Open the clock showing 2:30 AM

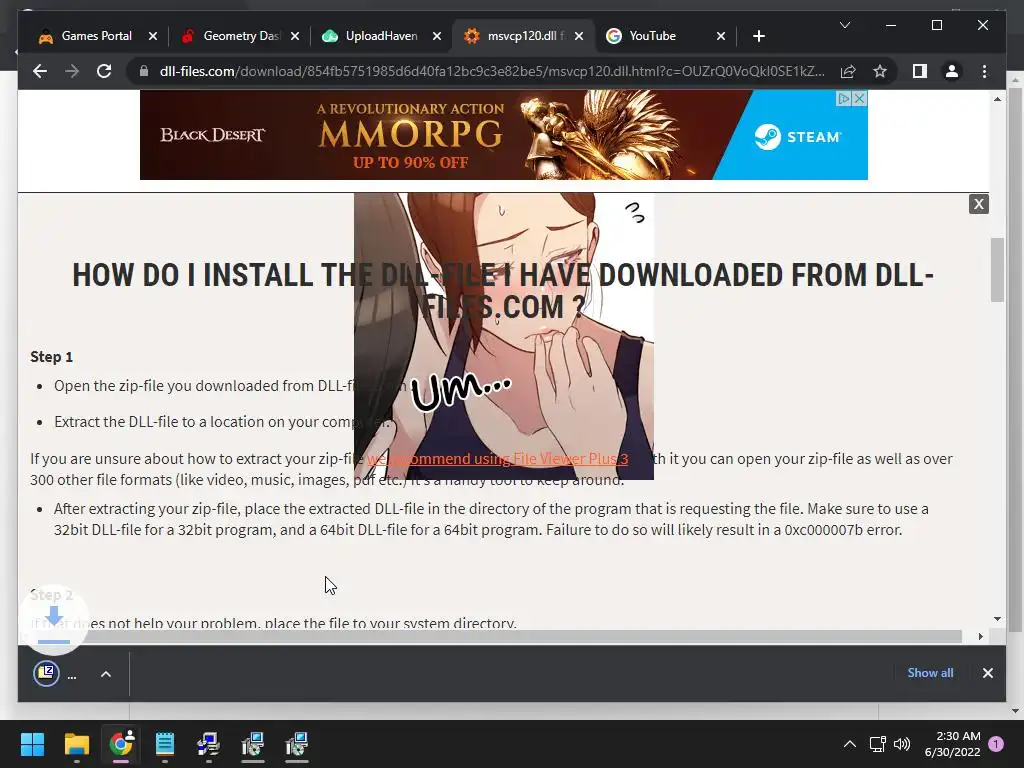(953, 744)
